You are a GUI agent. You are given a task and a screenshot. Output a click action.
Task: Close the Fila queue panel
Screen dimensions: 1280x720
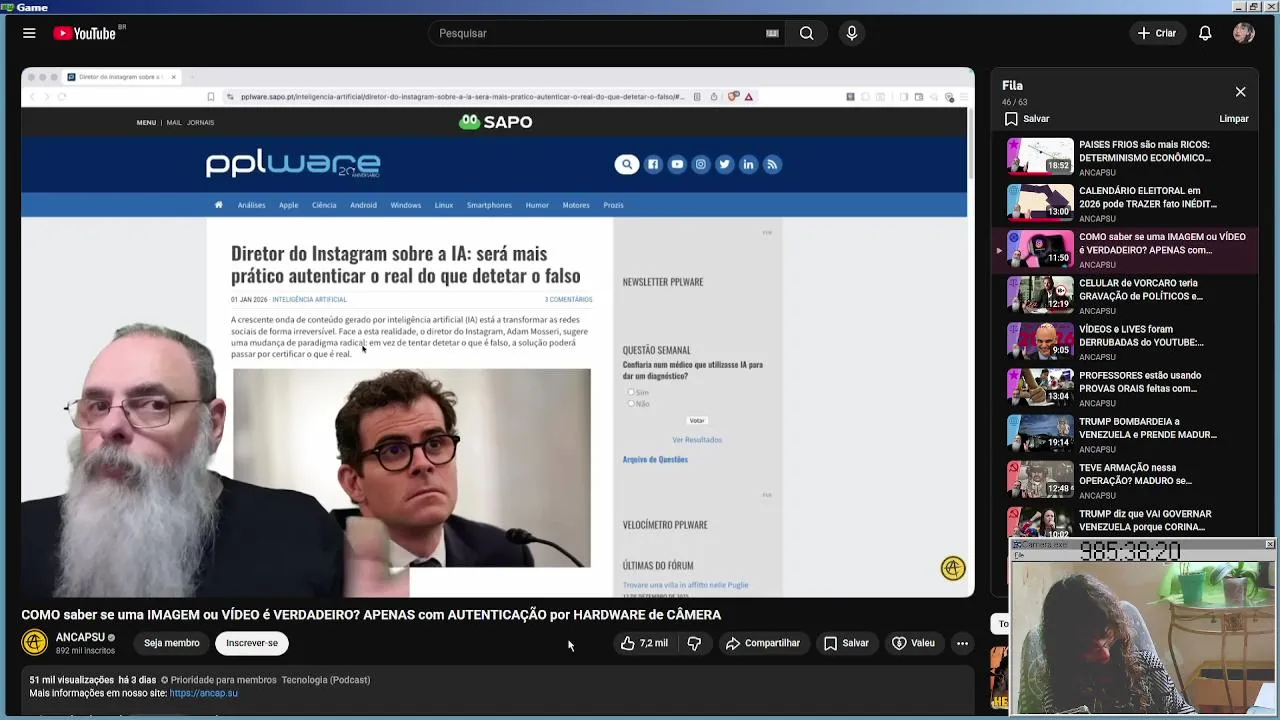1240,92
